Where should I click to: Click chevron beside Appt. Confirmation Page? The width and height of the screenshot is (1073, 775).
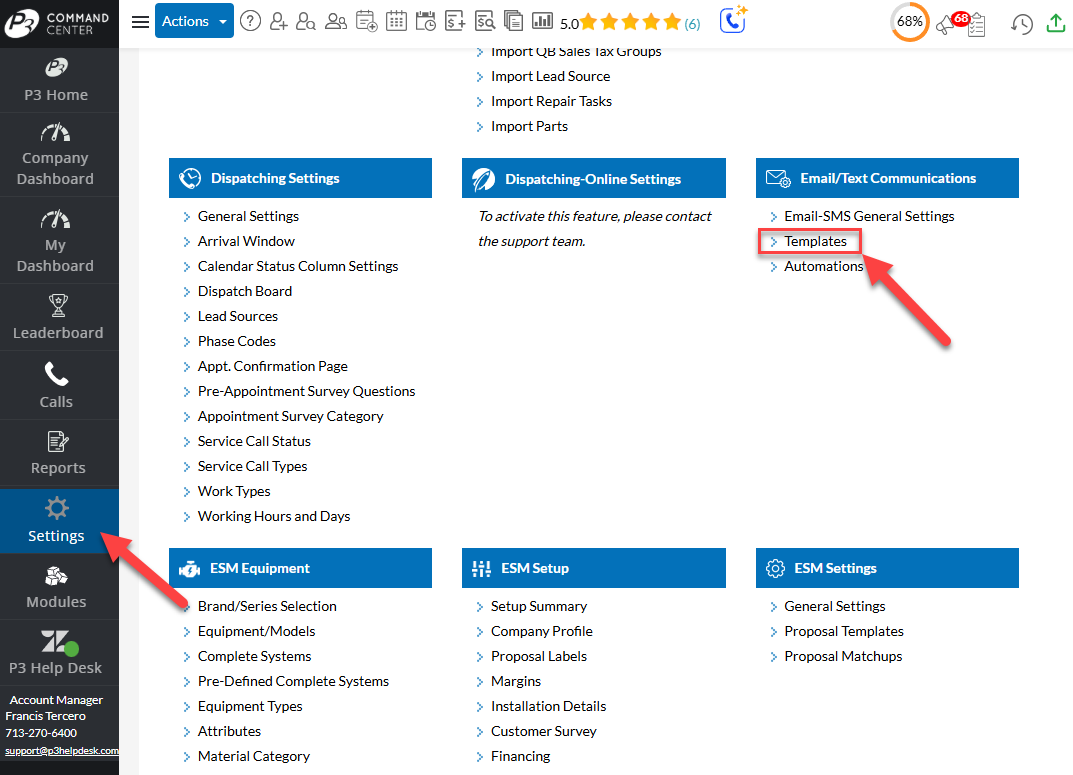[187, 367]
